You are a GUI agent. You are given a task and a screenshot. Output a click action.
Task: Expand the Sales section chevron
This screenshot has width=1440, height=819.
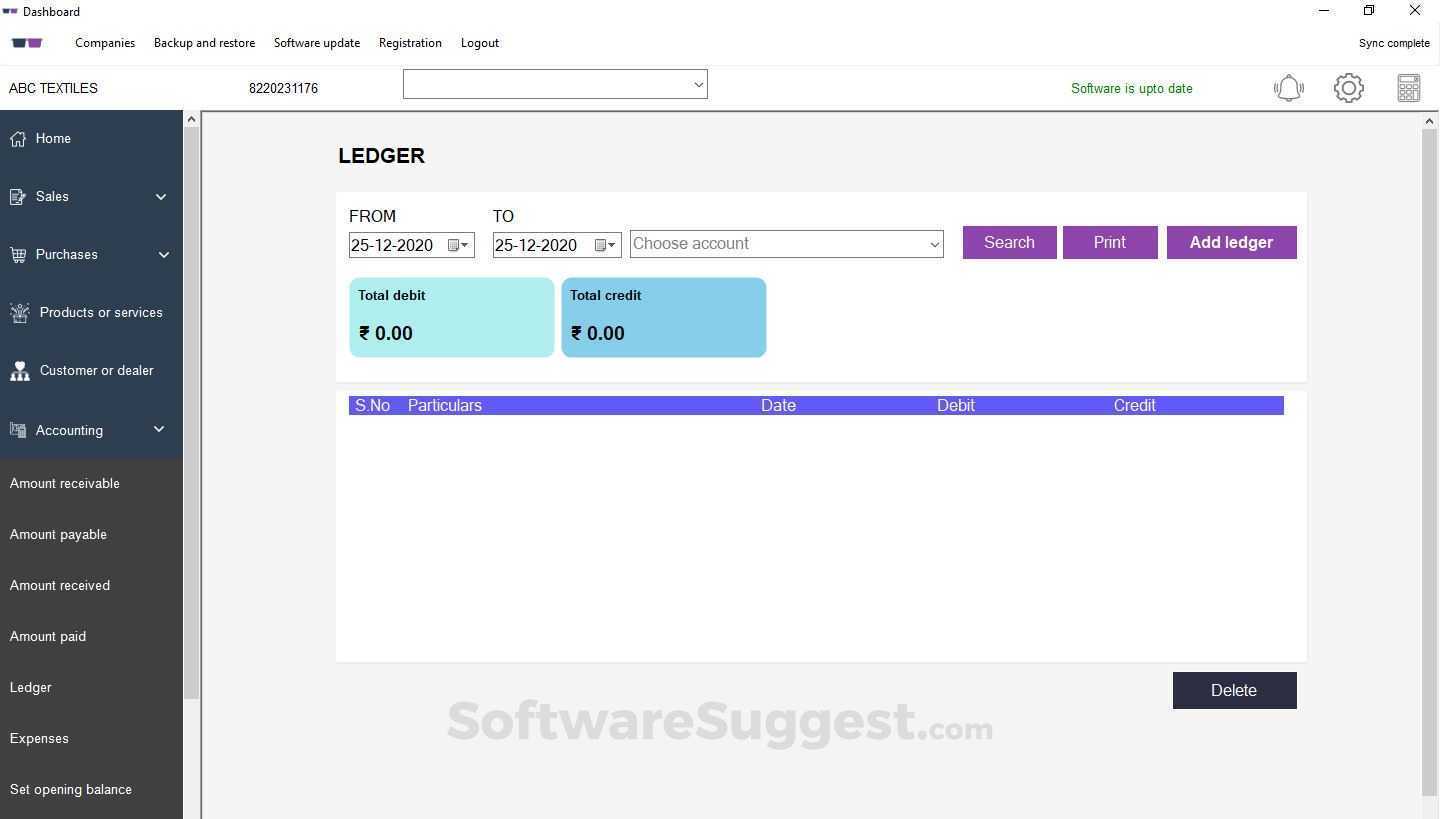pos(161,196)
